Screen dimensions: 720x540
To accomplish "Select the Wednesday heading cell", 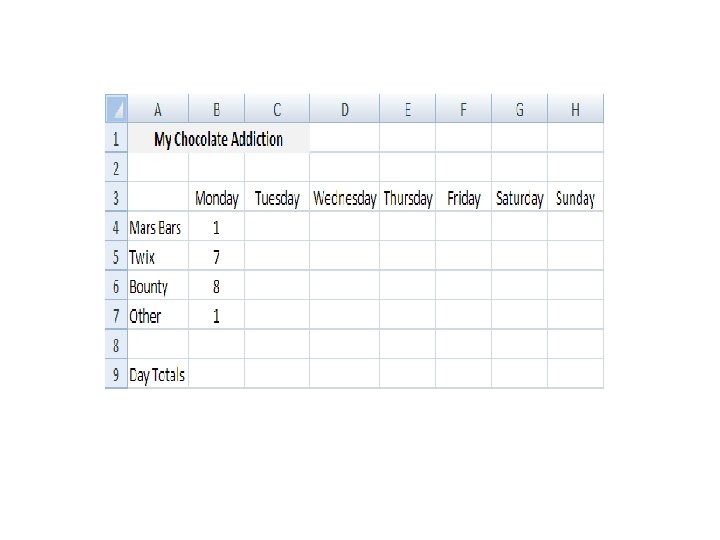I will tap(344, 197).
